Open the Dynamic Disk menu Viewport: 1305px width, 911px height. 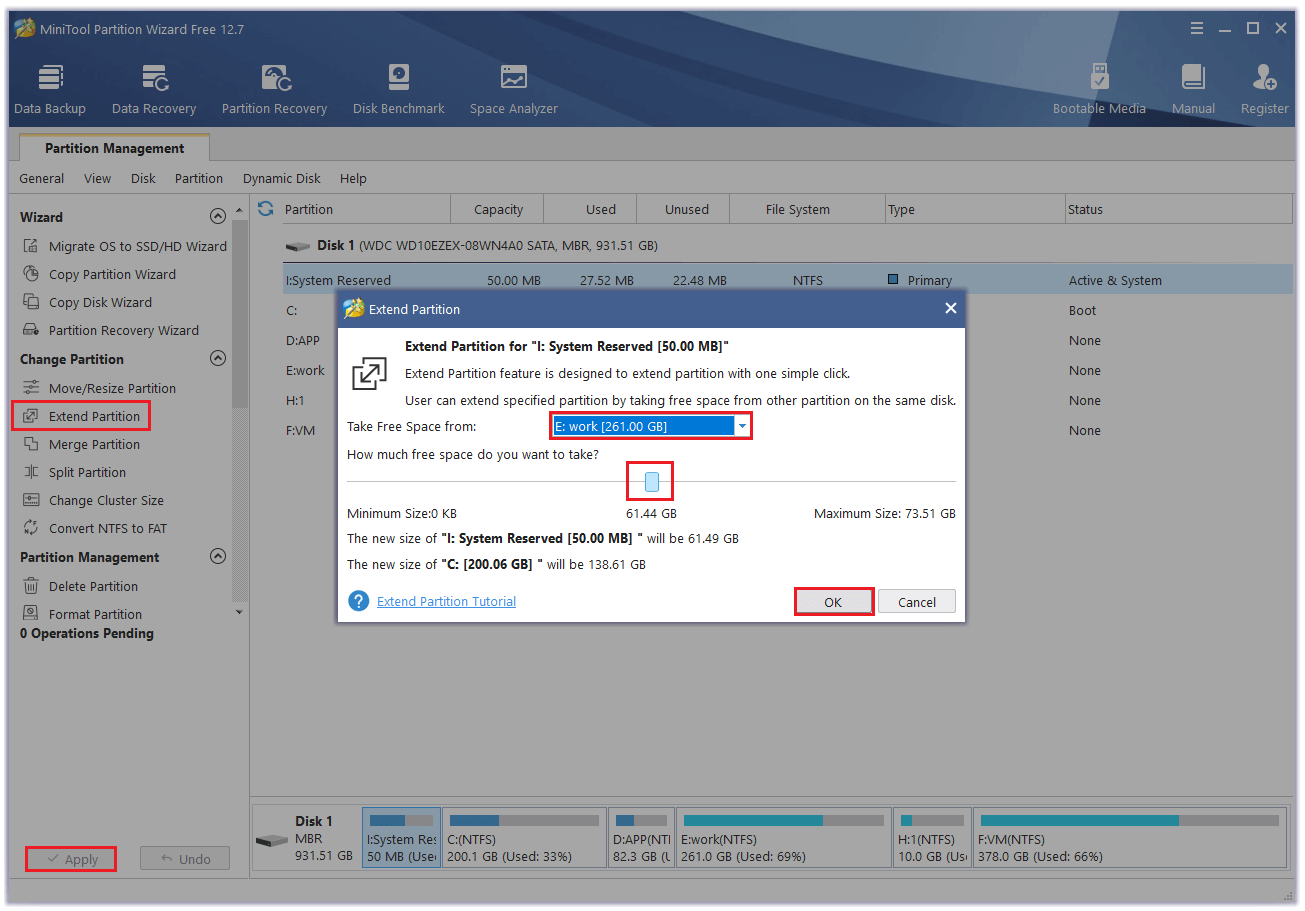click(x=282, y=178)
